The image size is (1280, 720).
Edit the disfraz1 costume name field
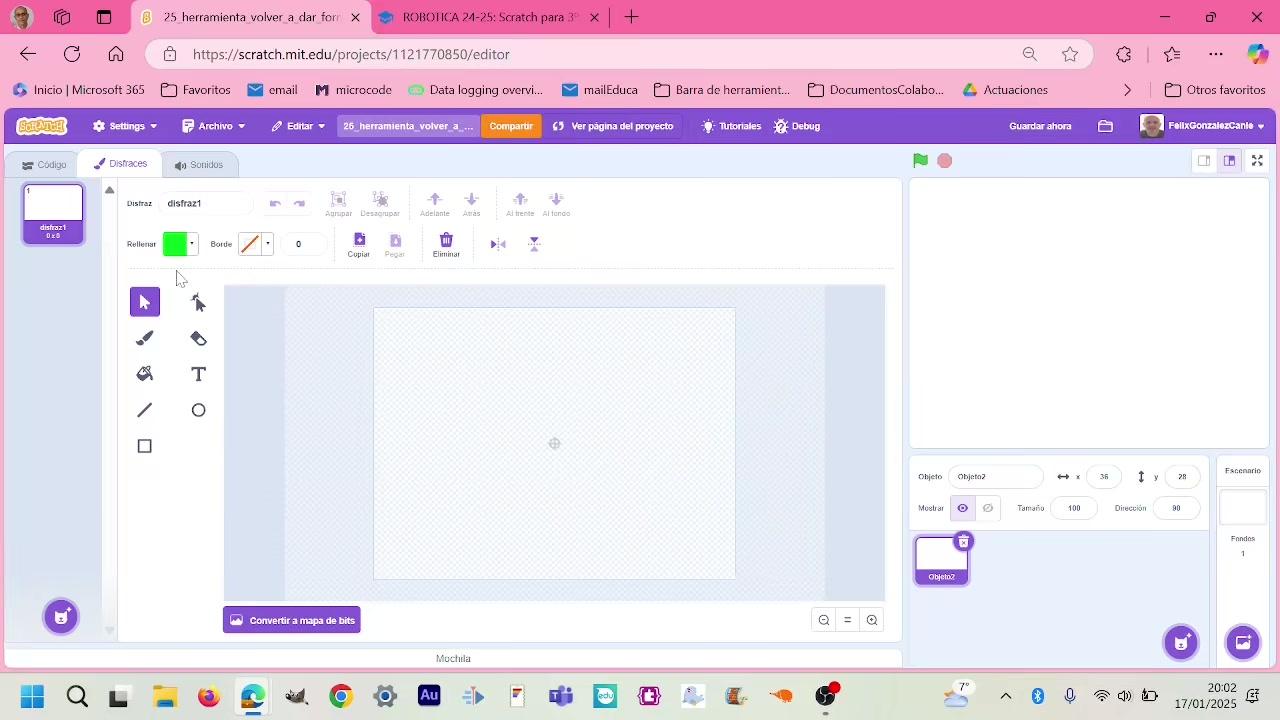coord(208,203)
